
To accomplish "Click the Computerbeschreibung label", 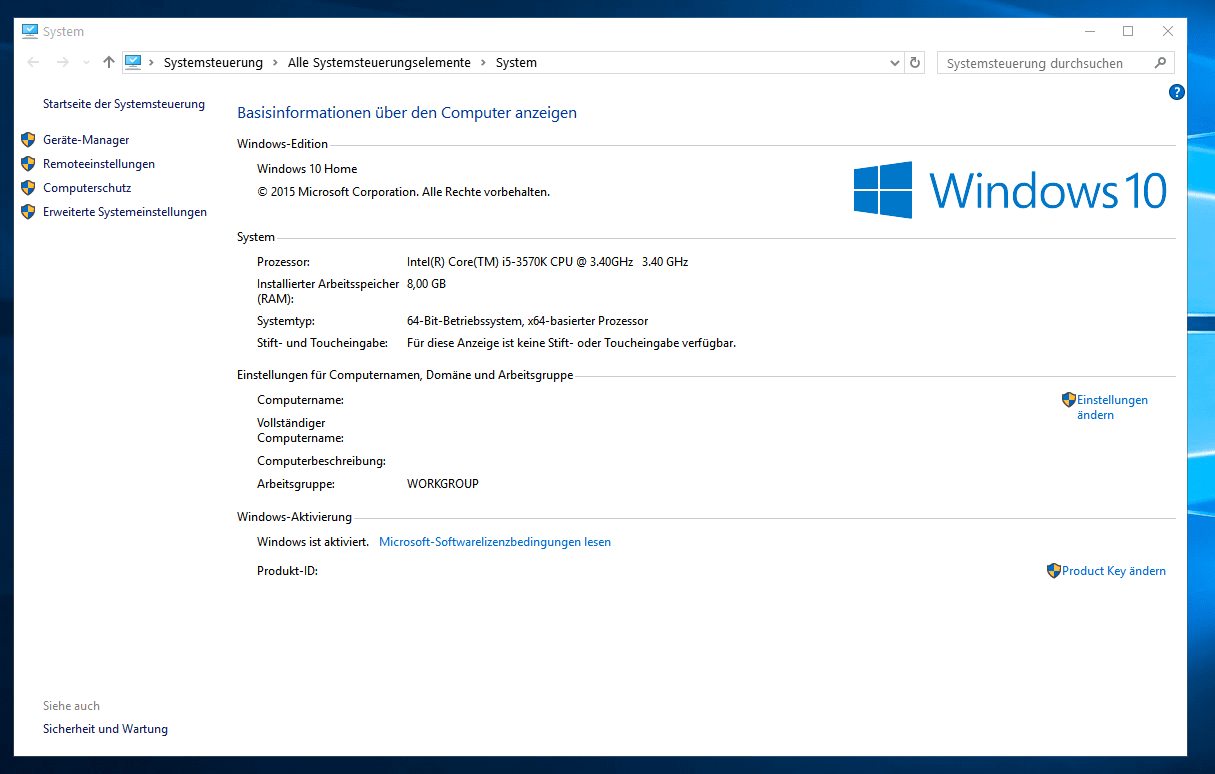I will [x=321, y=461].
